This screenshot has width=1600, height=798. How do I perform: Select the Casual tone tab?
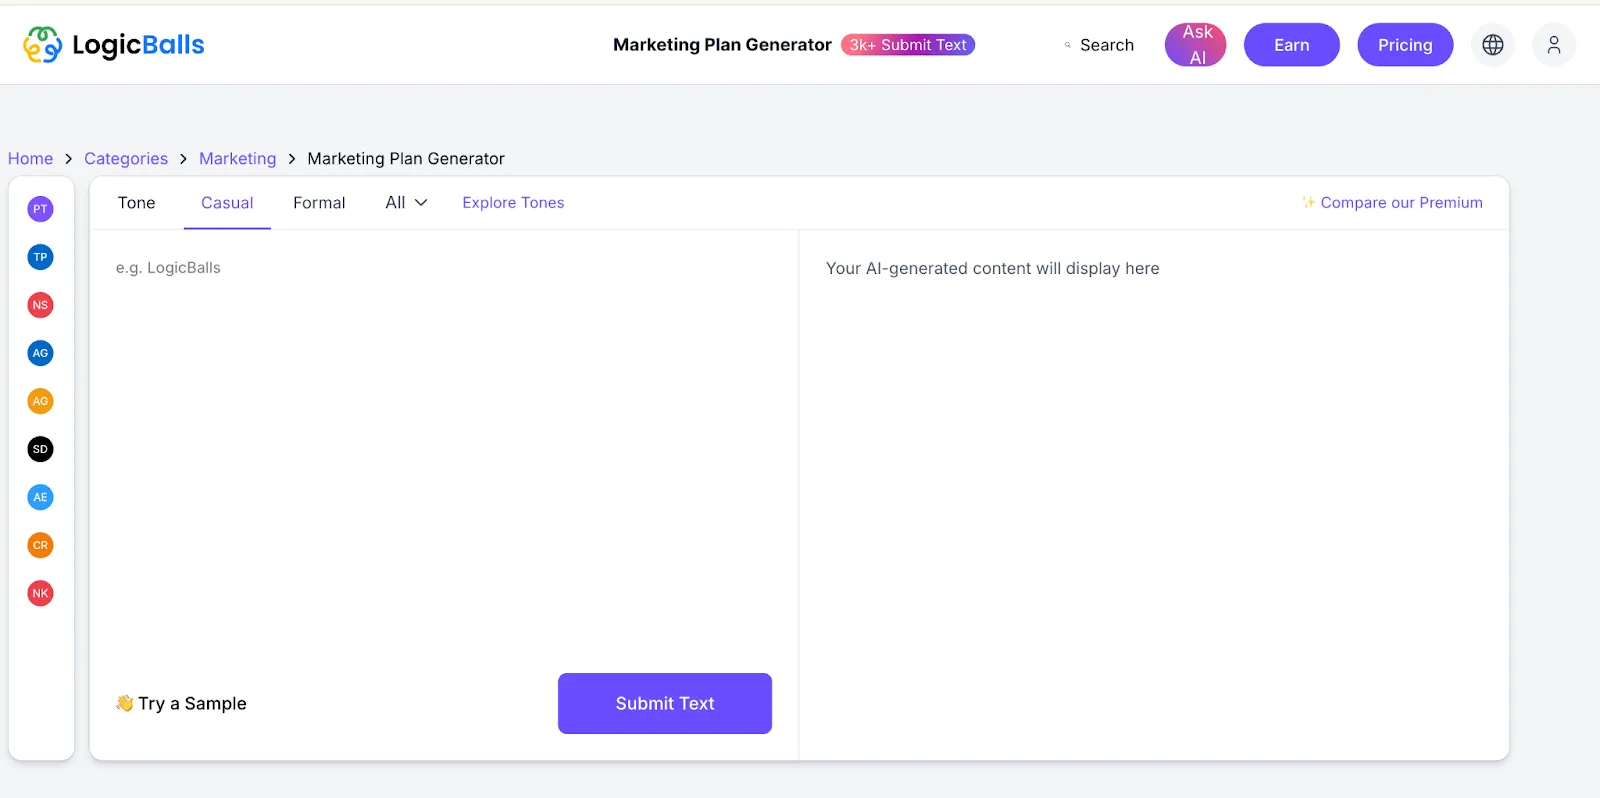[x=227, y=203]
